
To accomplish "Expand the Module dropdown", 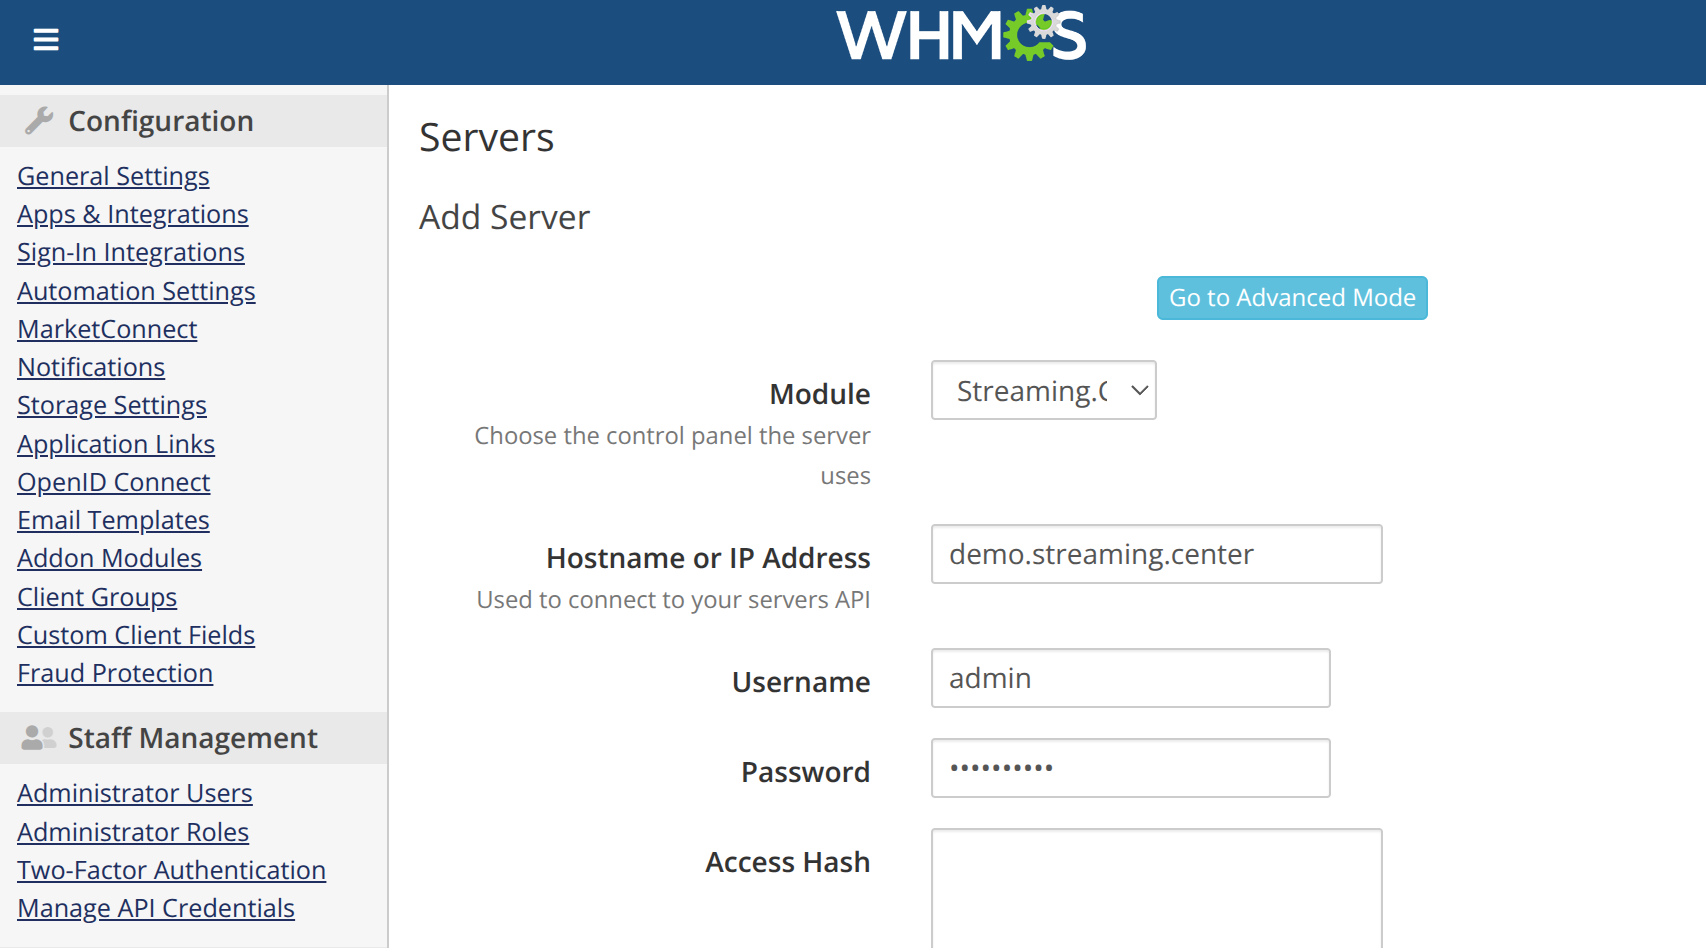I will [x=1043, y=390].
